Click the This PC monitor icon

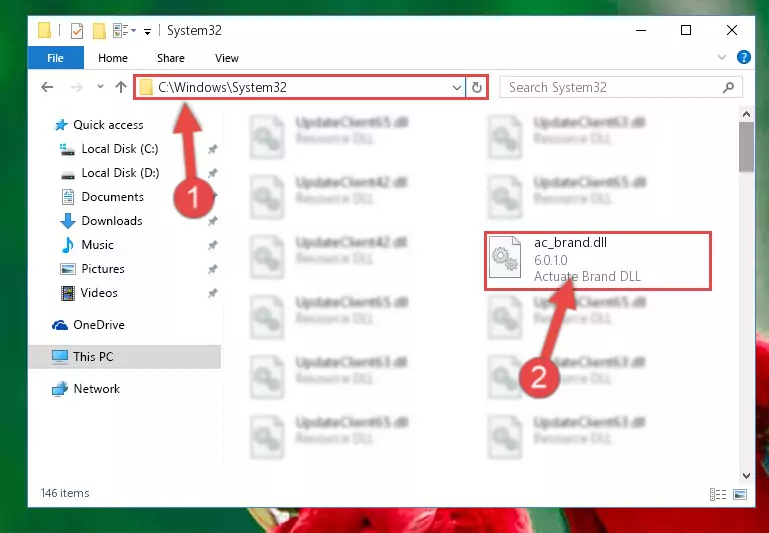tap(60, 357)
